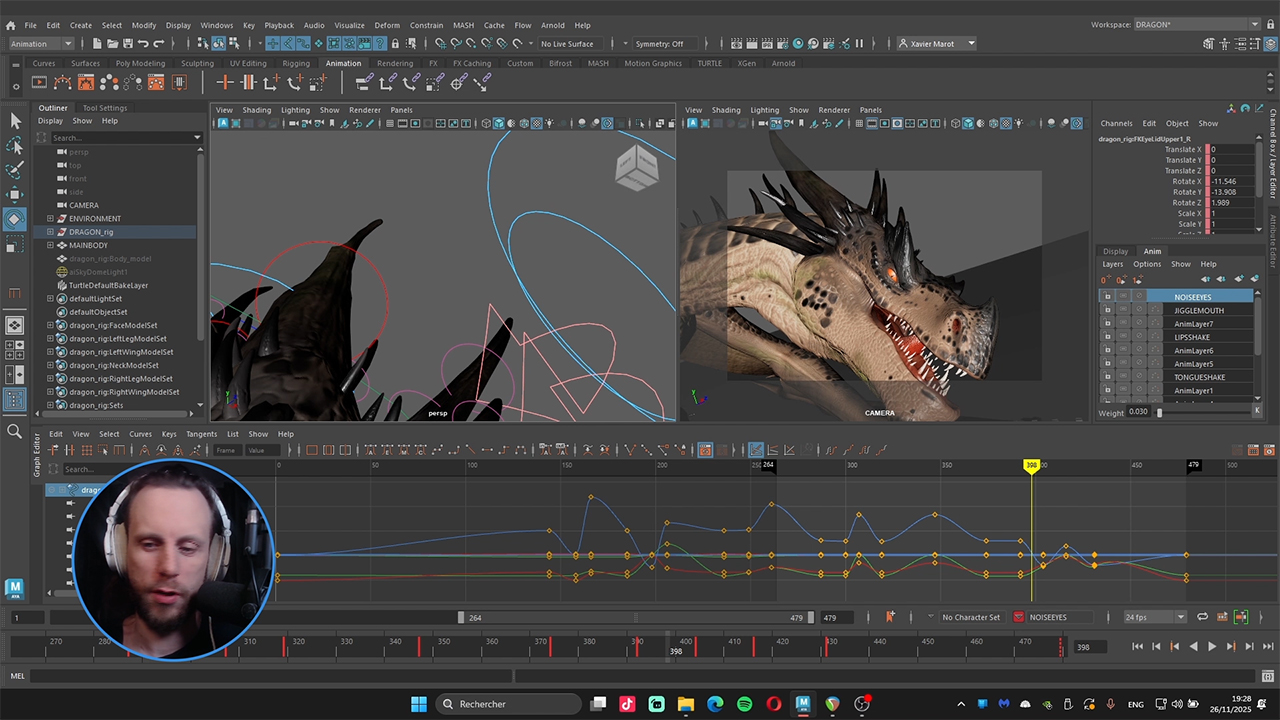
Task: Expand DRAGON_rig node in Outliner
Action: (50, 232)
